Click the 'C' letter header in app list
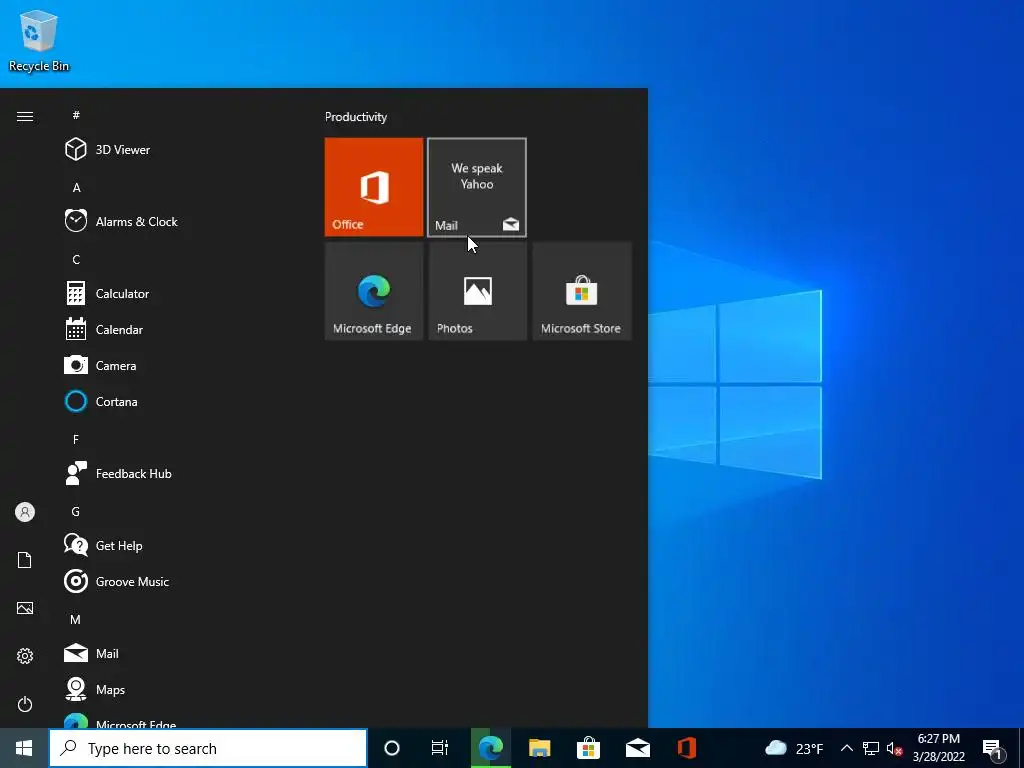1024x768 pixels. coord(76,259)
